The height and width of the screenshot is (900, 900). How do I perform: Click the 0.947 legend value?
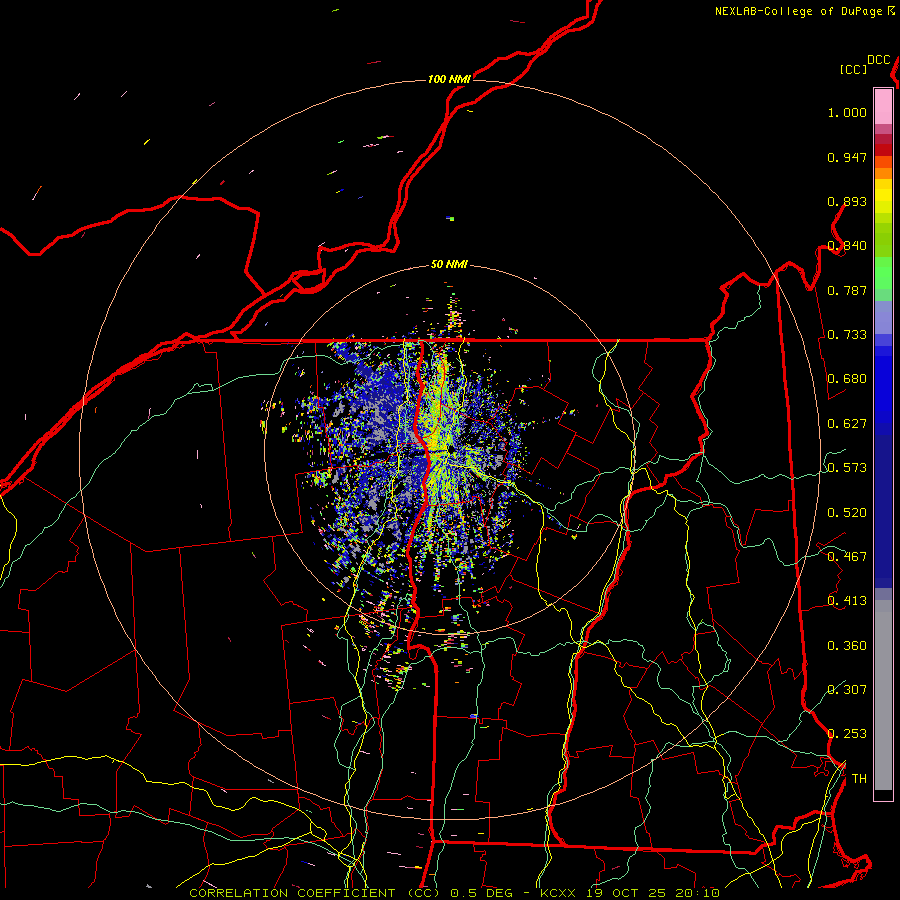847,157
